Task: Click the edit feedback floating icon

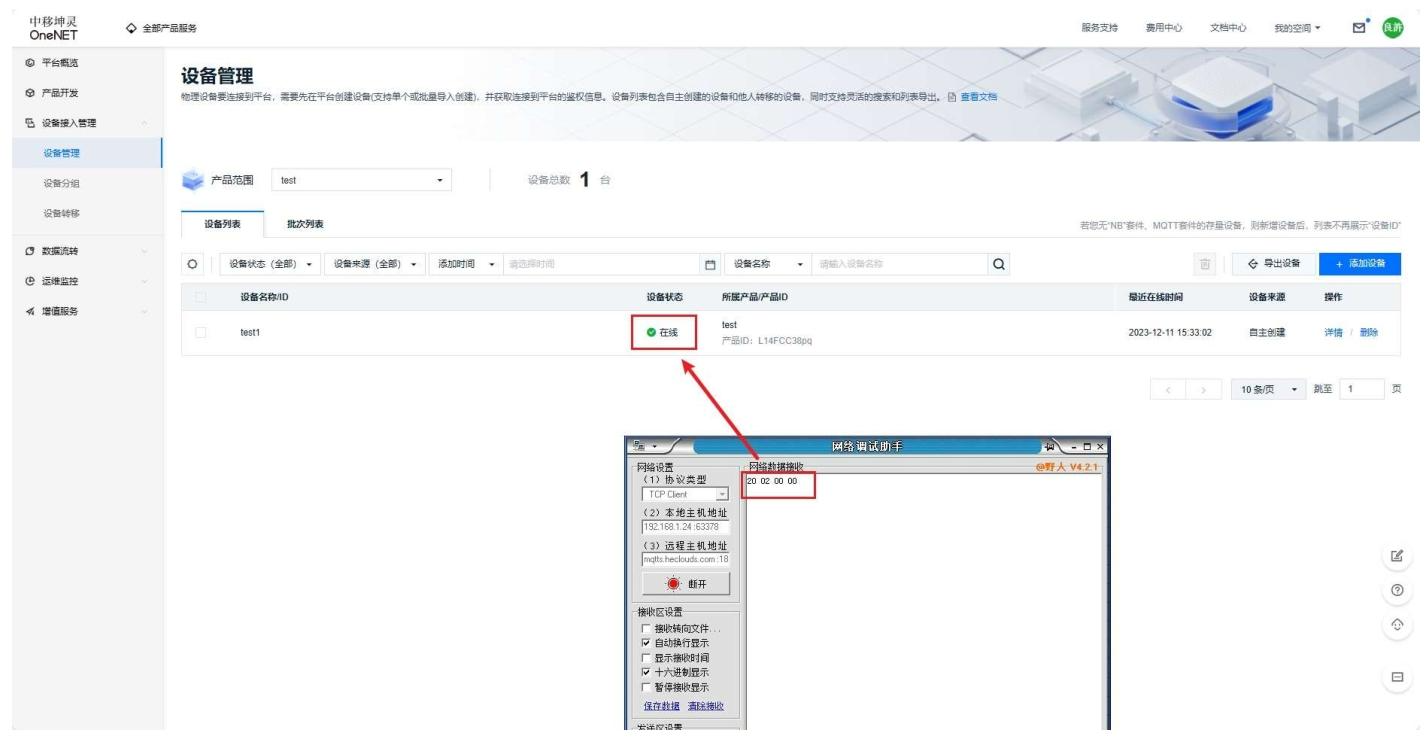Action: click(x=1398, y=554)
